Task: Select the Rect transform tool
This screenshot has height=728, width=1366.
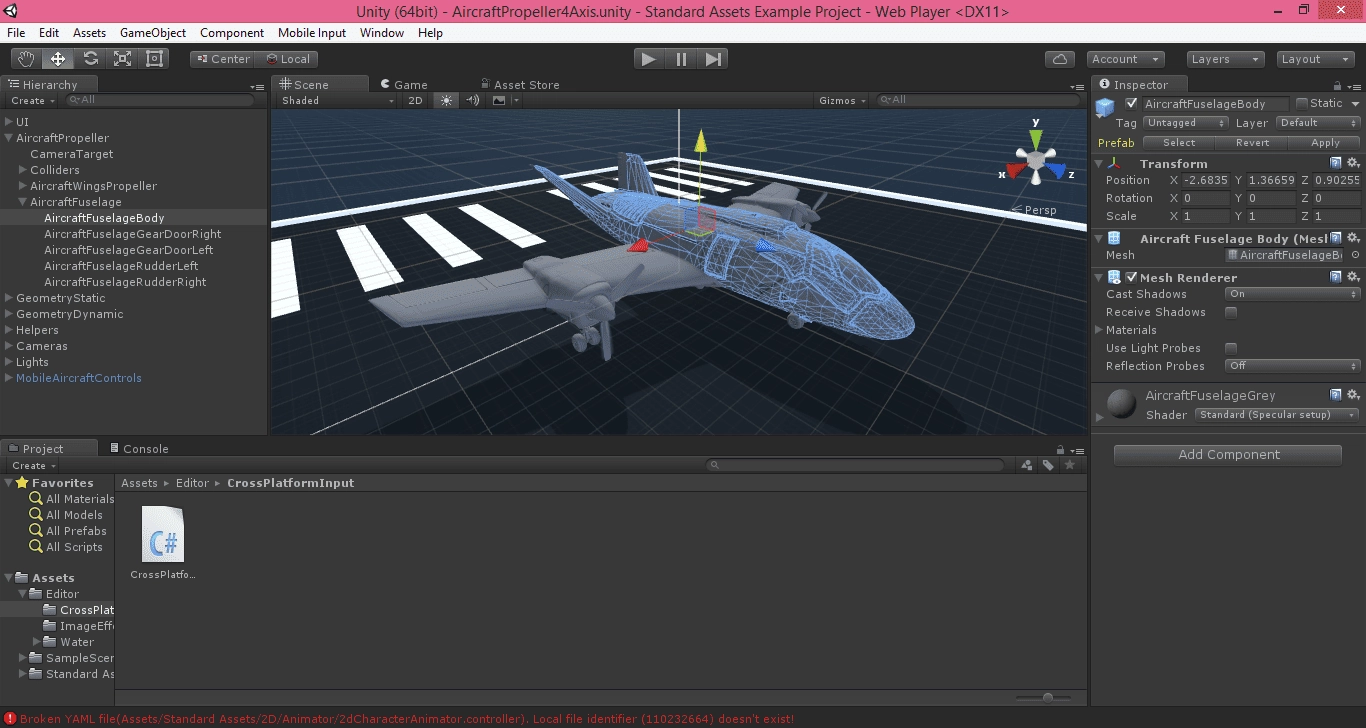Action: (x=155, y=59)
